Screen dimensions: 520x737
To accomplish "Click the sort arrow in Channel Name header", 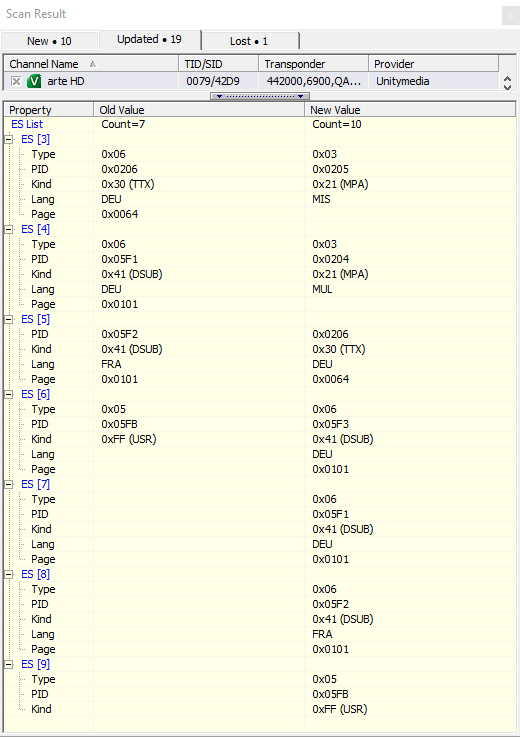I will tap(93, 64).
